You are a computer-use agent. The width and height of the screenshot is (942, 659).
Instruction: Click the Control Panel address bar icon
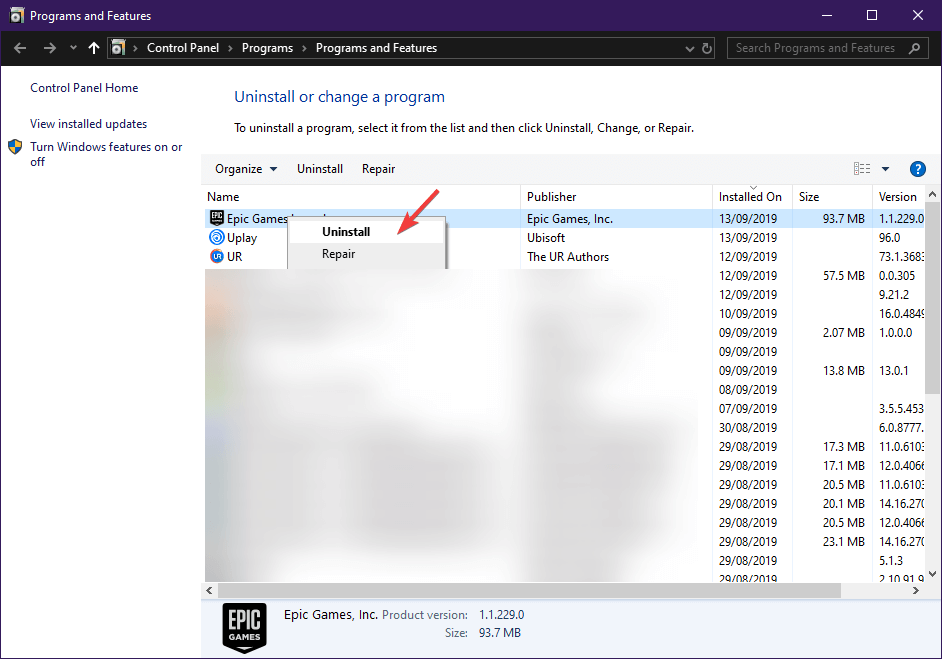pos(118,47)
